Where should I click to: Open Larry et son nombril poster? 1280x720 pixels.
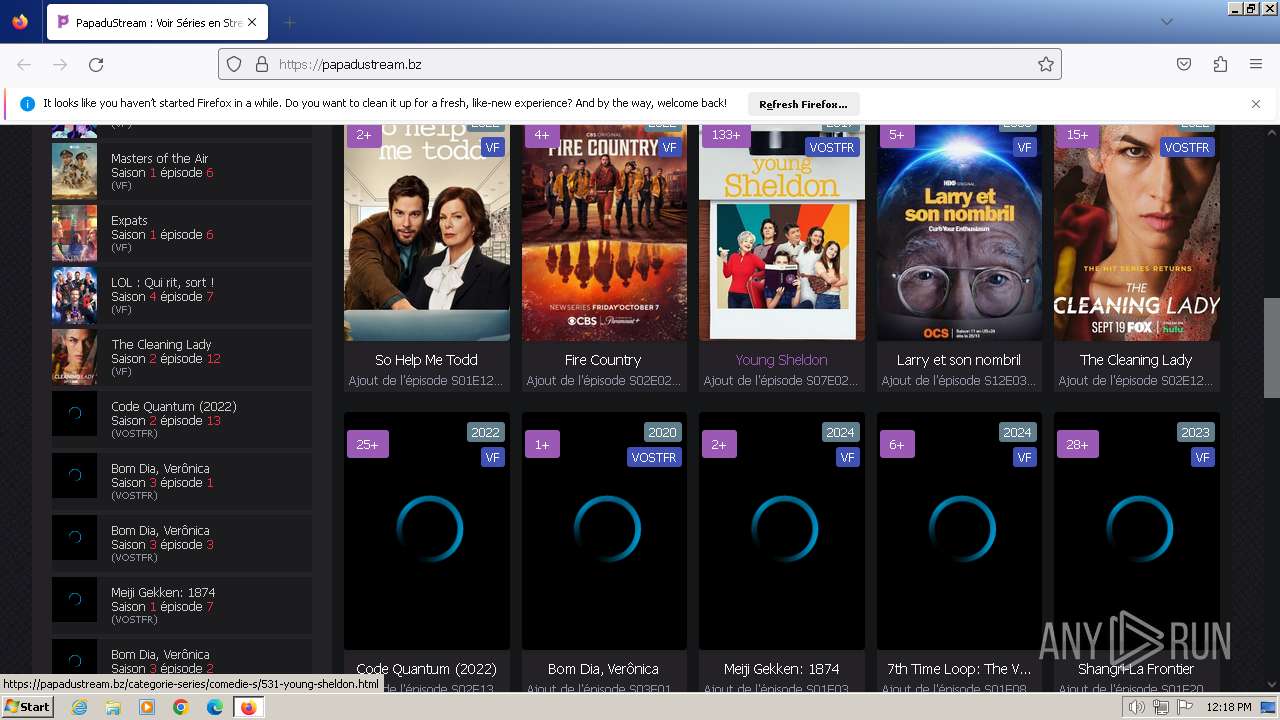[x=959, y=232]
